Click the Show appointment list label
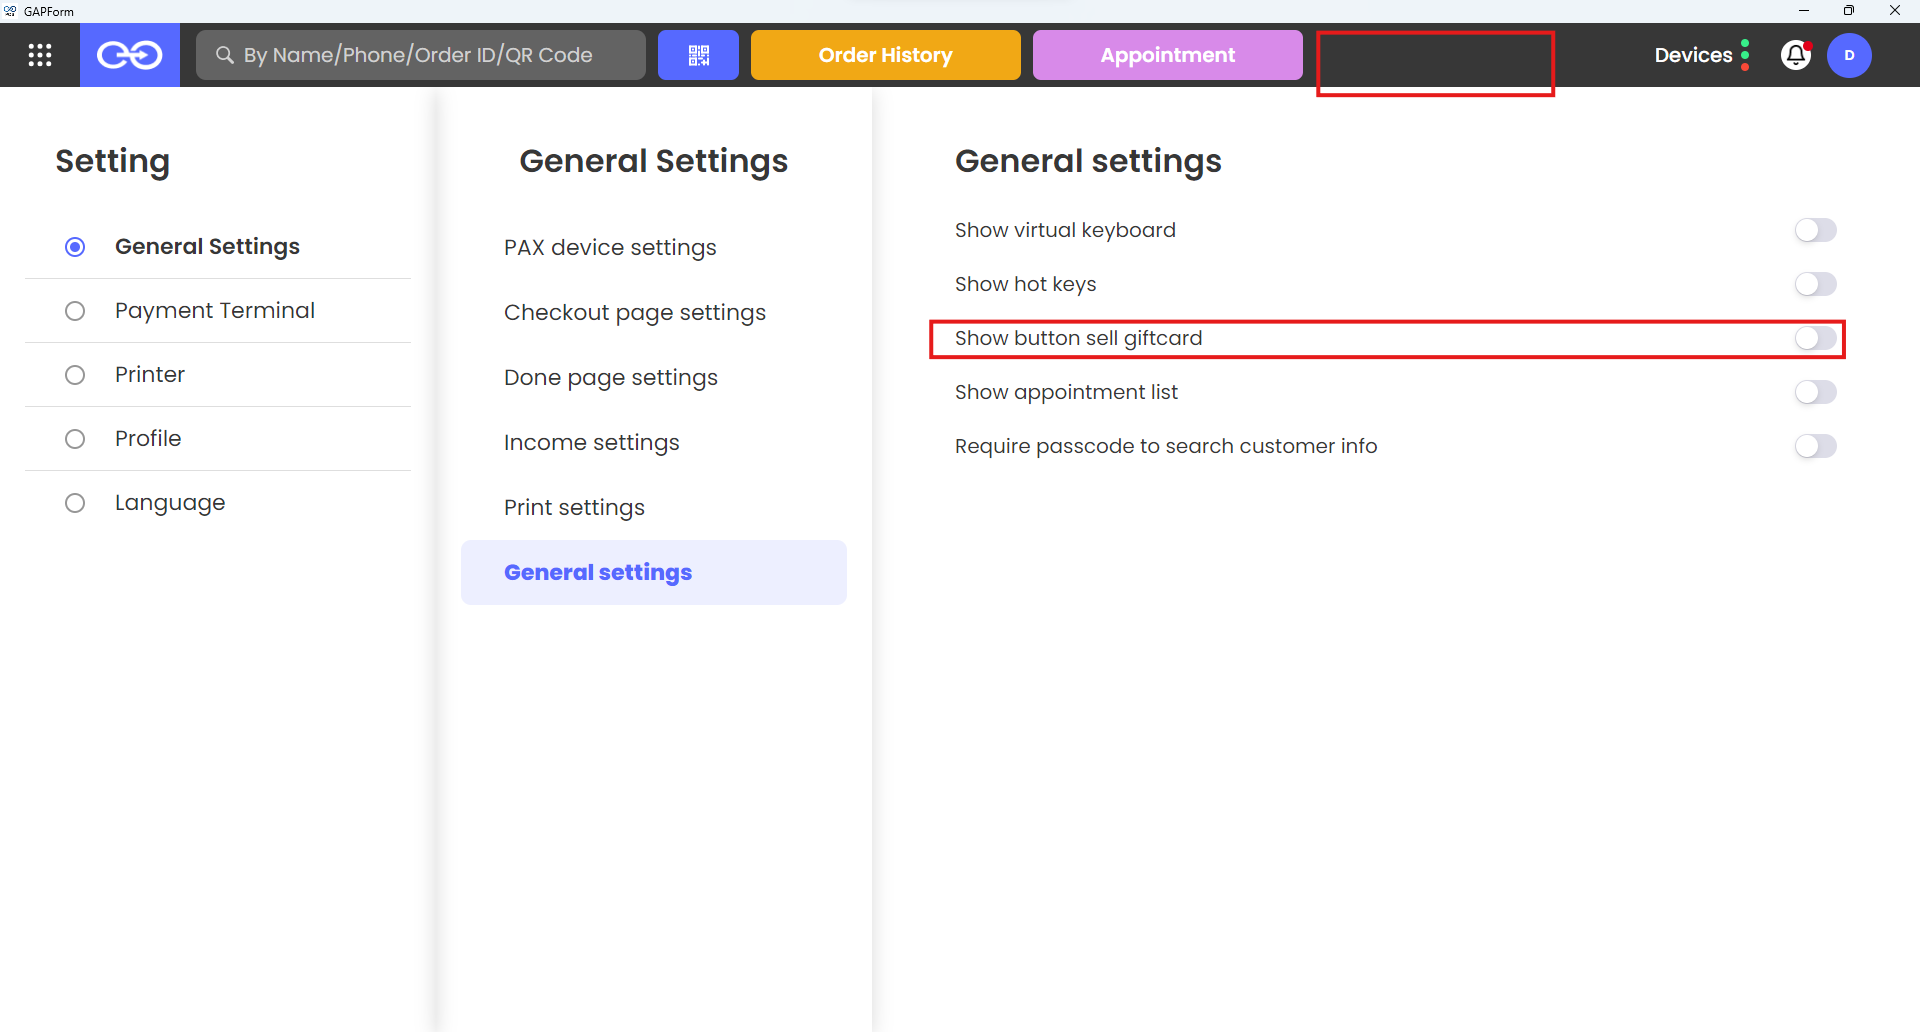 [1066, 392]
